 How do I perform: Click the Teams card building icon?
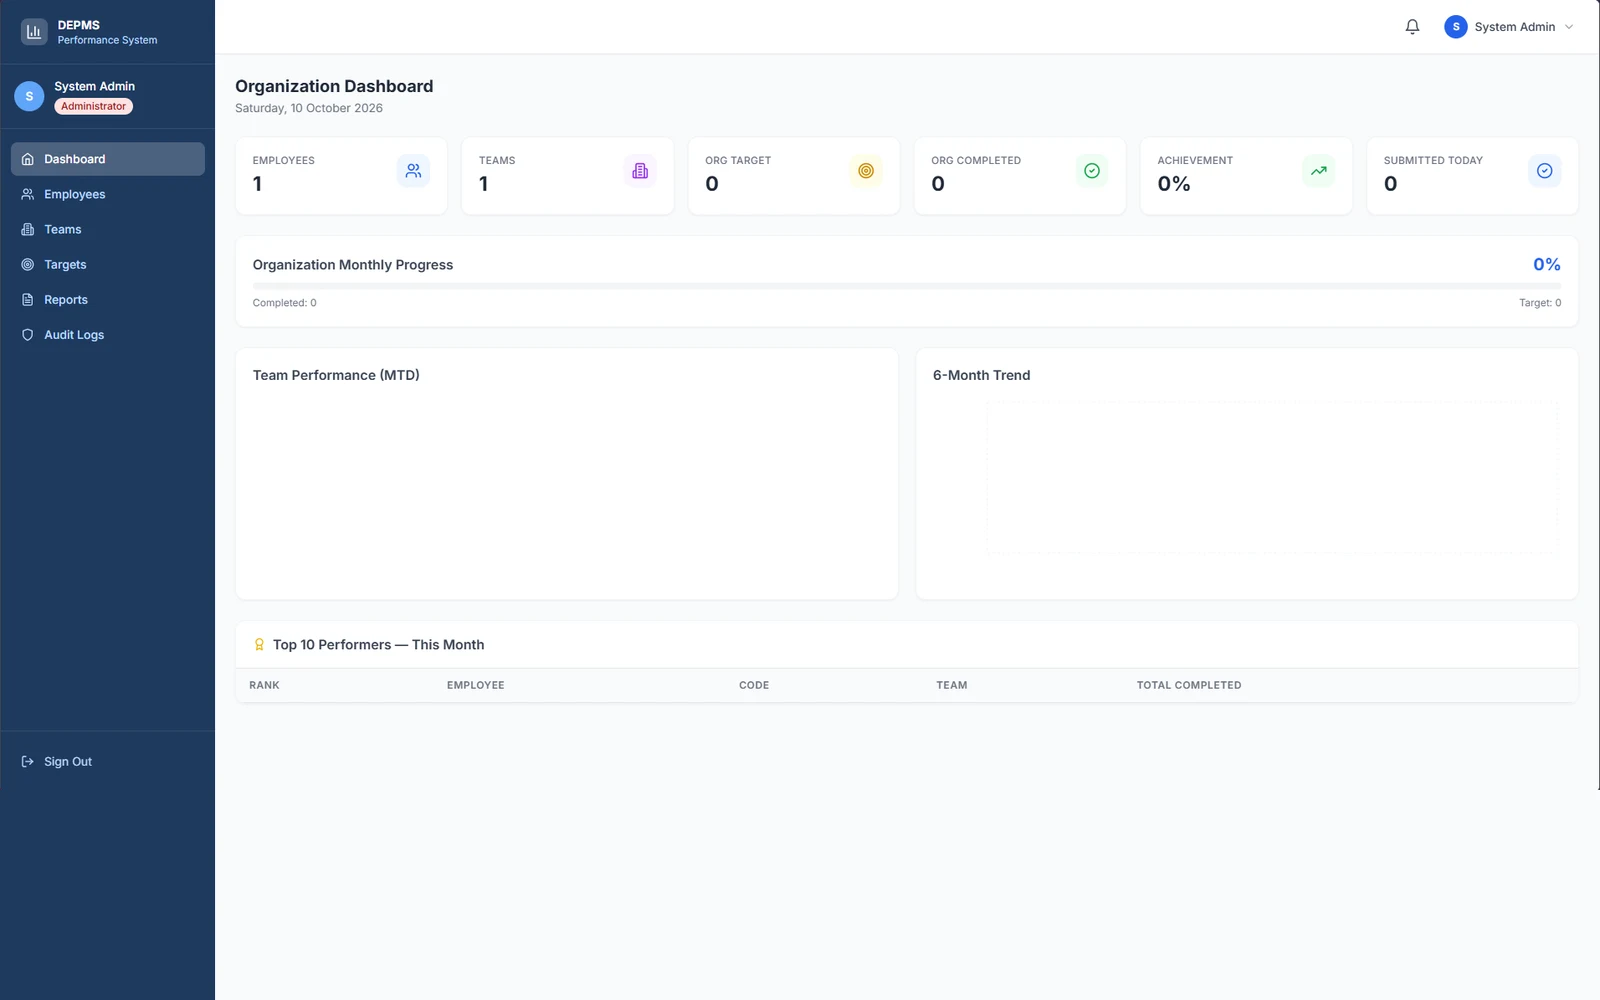point(640,171)
